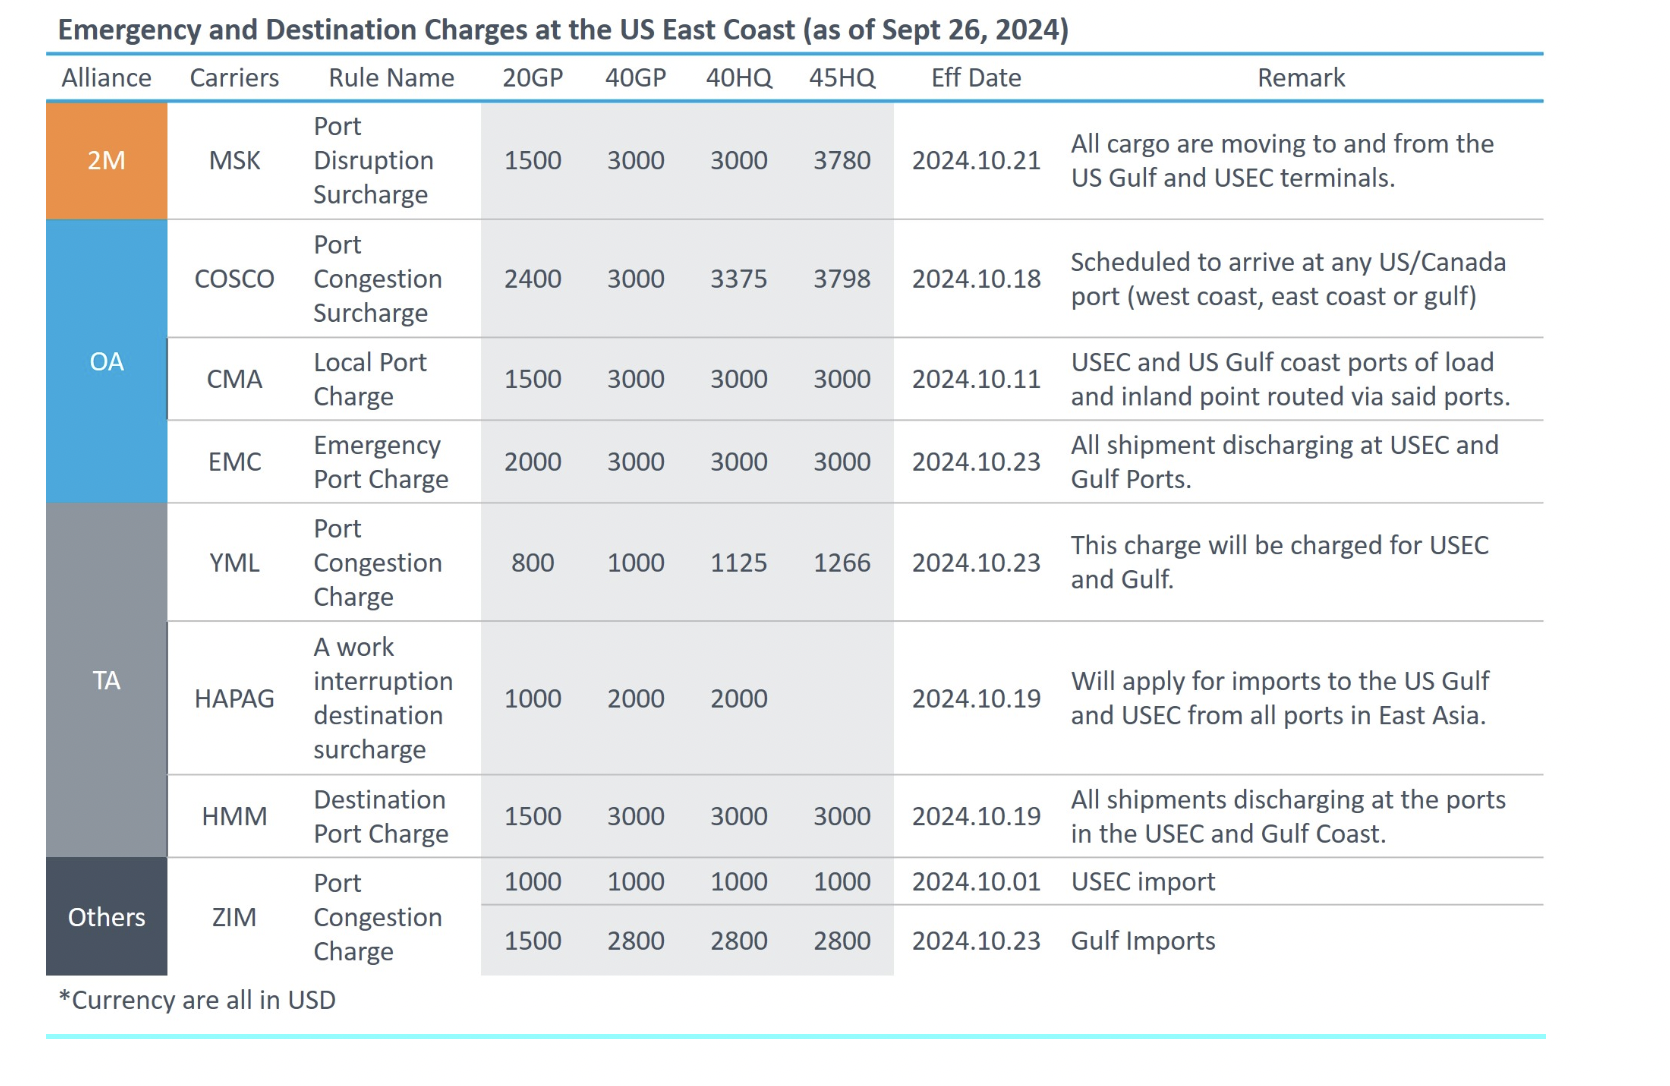Click the Port Disruption Surcharge rule name
Viewport: 1670px width, 1086px height.
(373, 161)
